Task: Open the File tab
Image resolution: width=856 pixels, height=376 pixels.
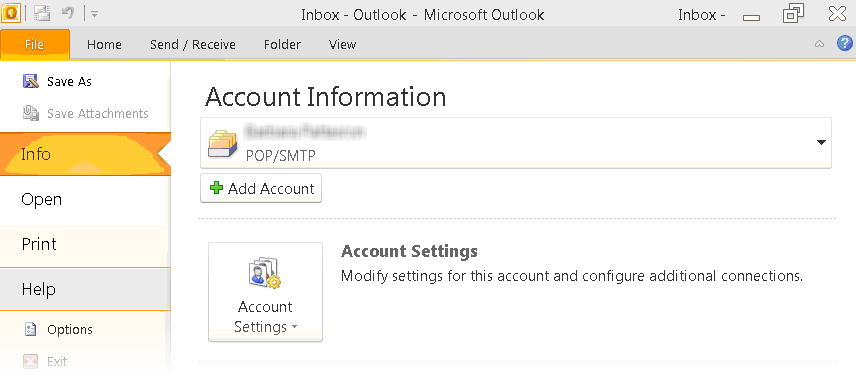Action: coord(34,44)
